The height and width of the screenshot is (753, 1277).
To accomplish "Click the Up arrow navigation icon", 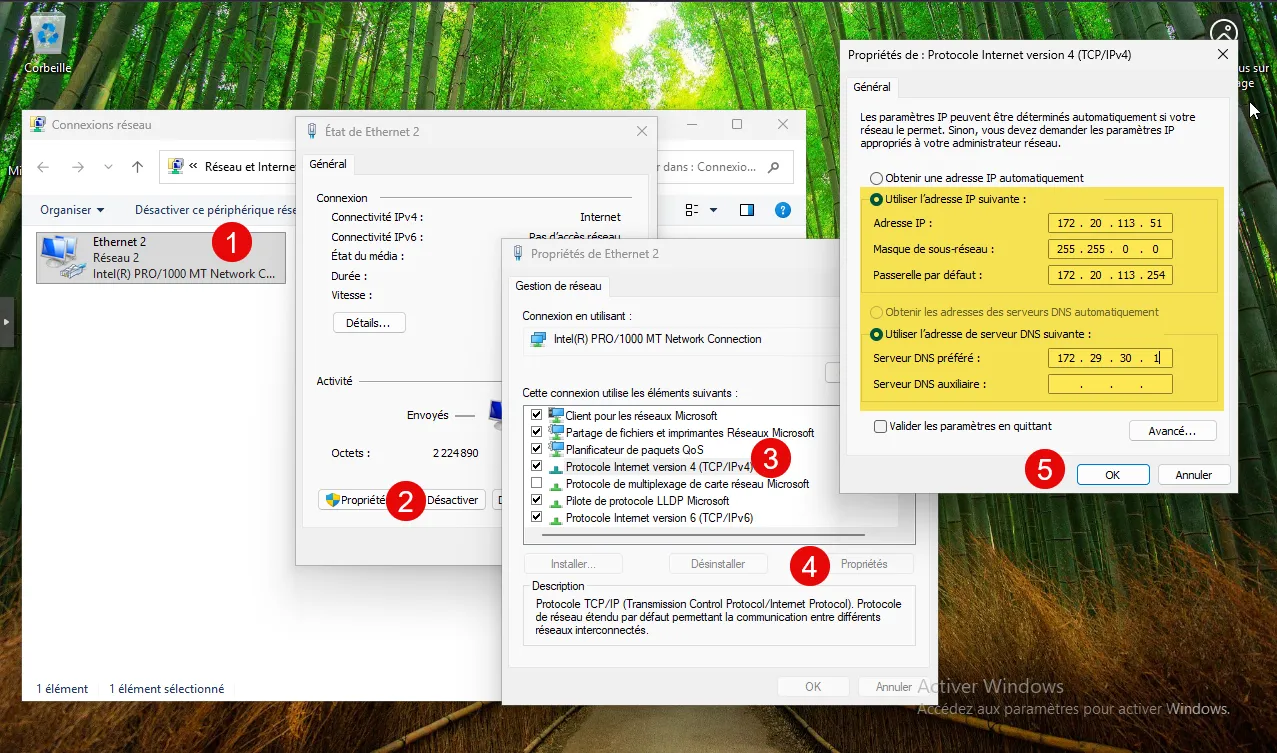I will (138, 167).
